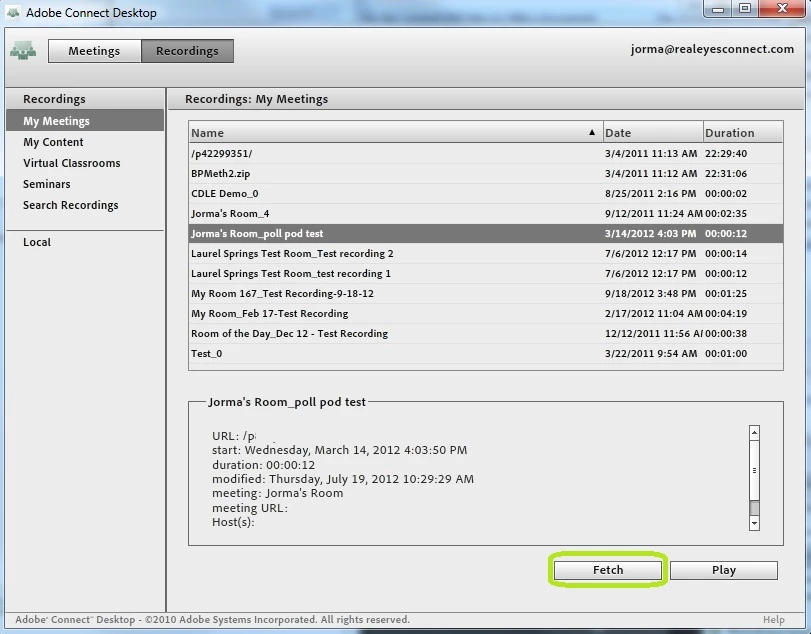Viewport: 811px width, 634px height.
Task: Click the Adobe Connect people logo icon
Action: click(x=23, y=51)
